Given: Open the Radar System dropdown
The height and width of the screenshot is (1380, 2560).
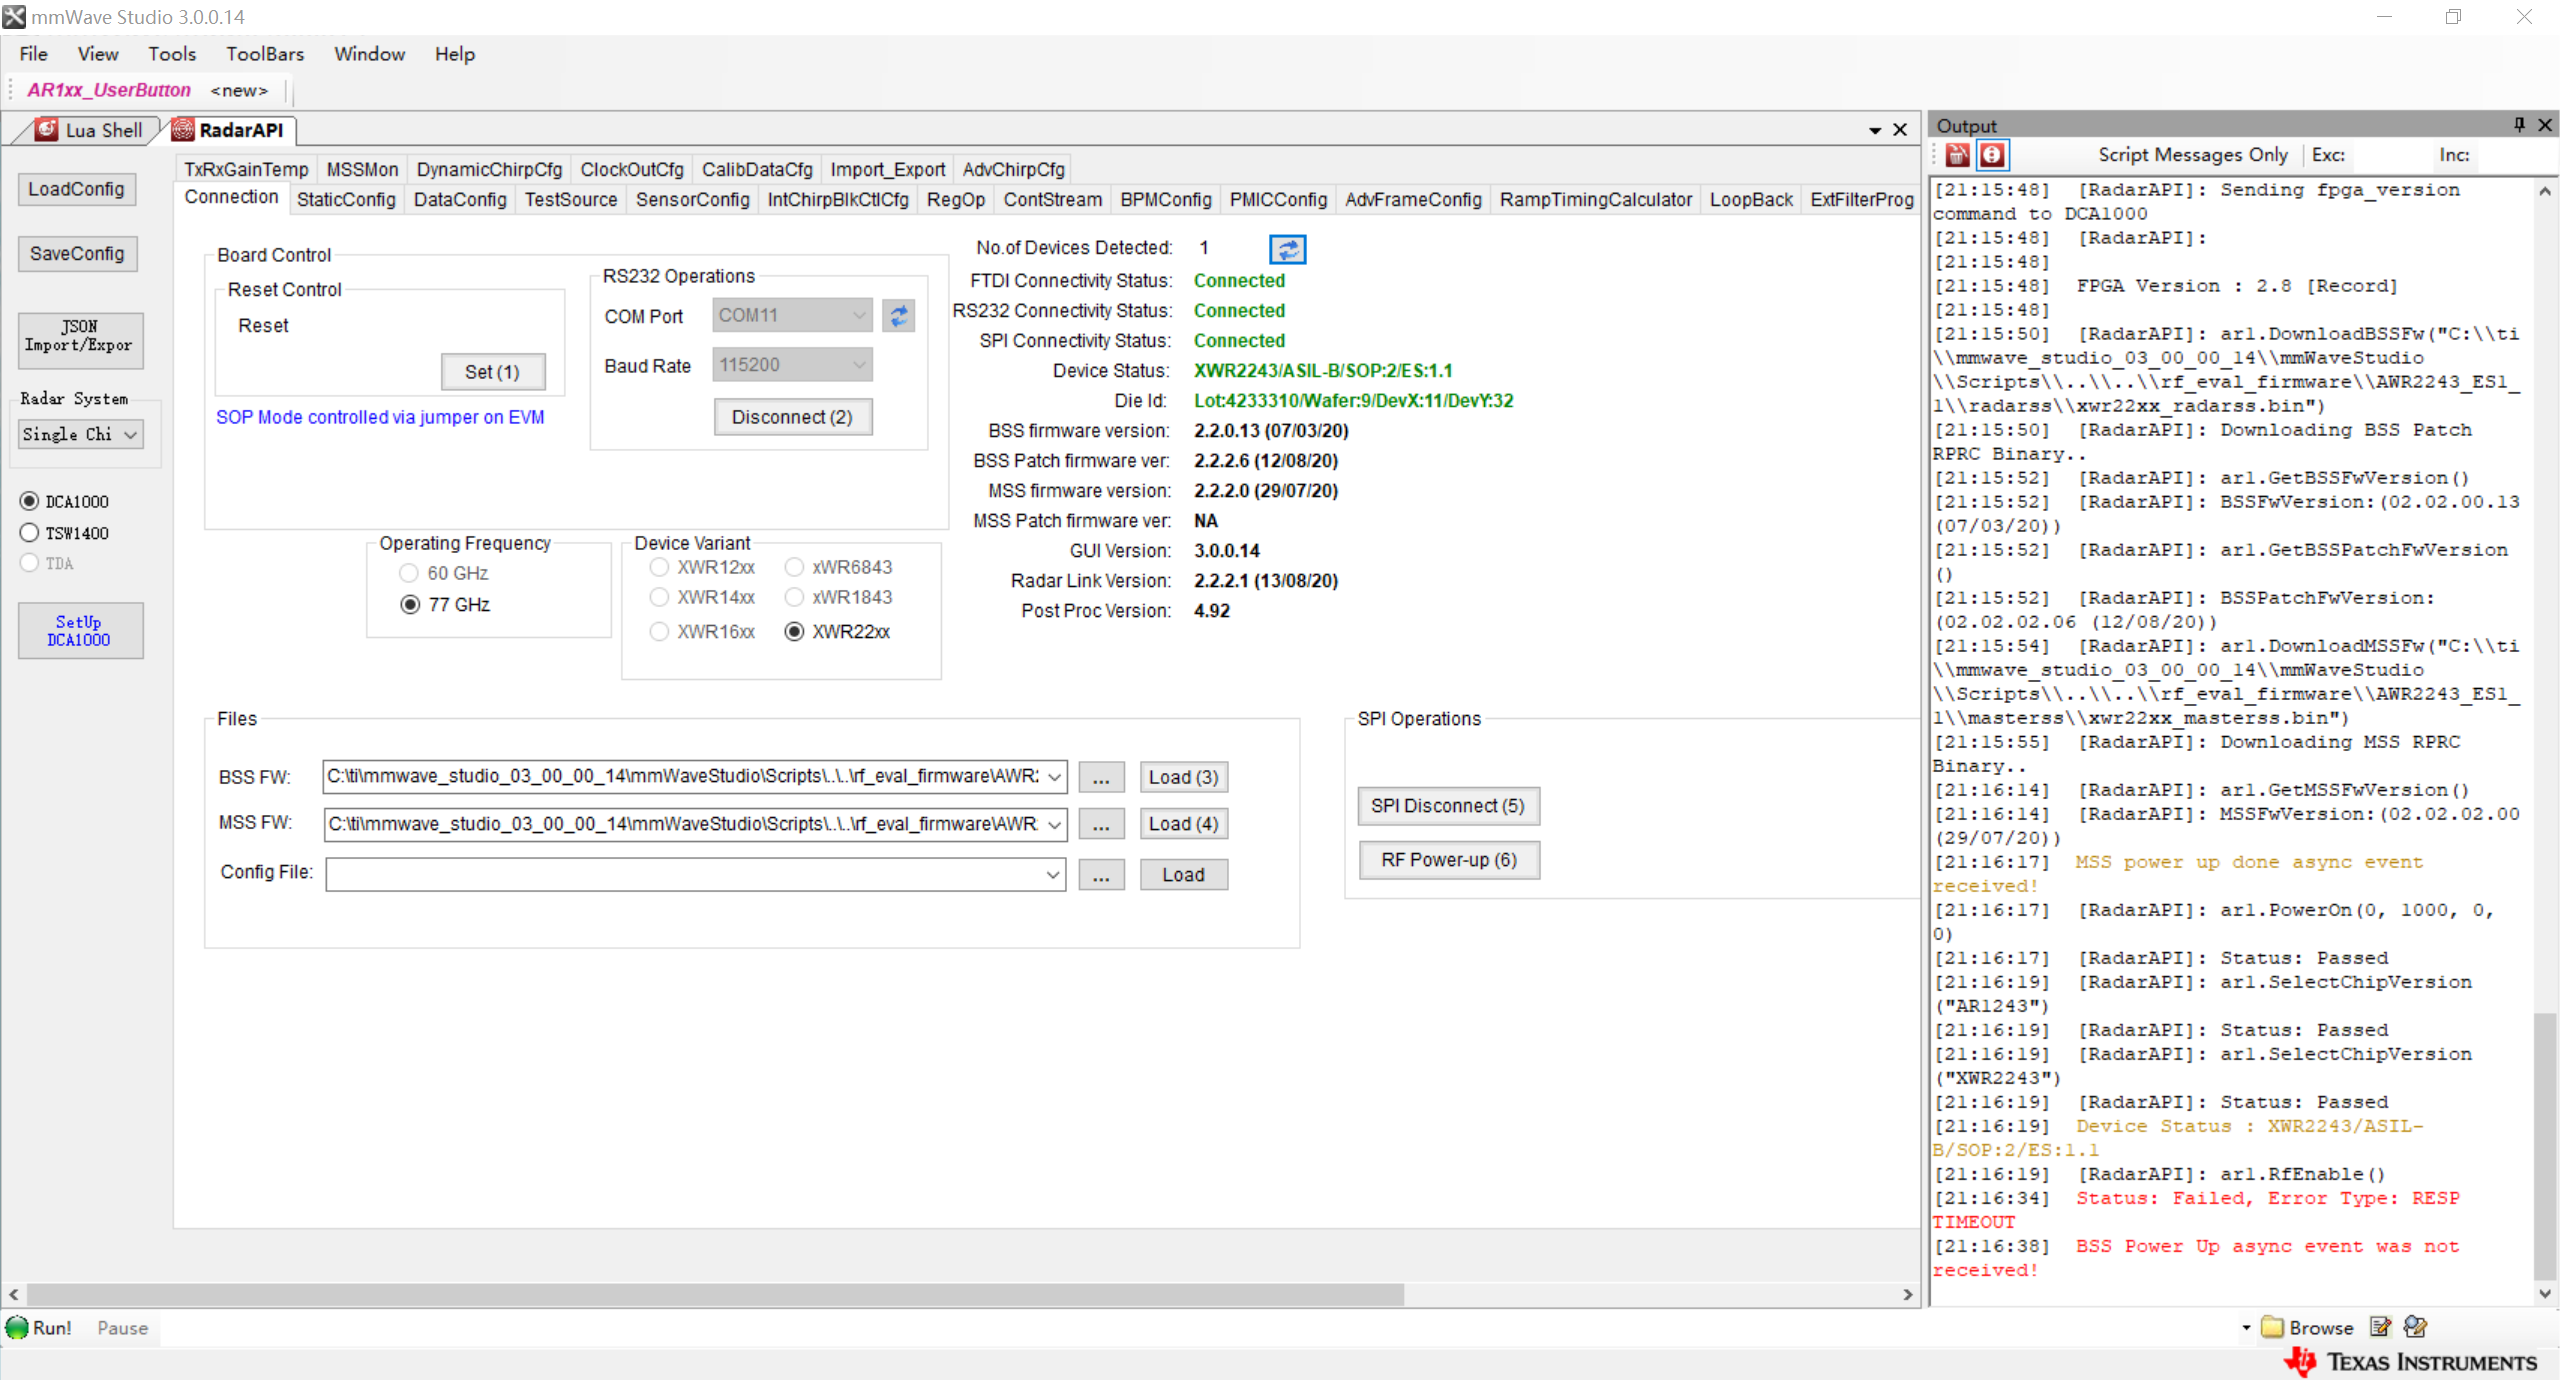Looking at the screenshot, I should 81,434.
